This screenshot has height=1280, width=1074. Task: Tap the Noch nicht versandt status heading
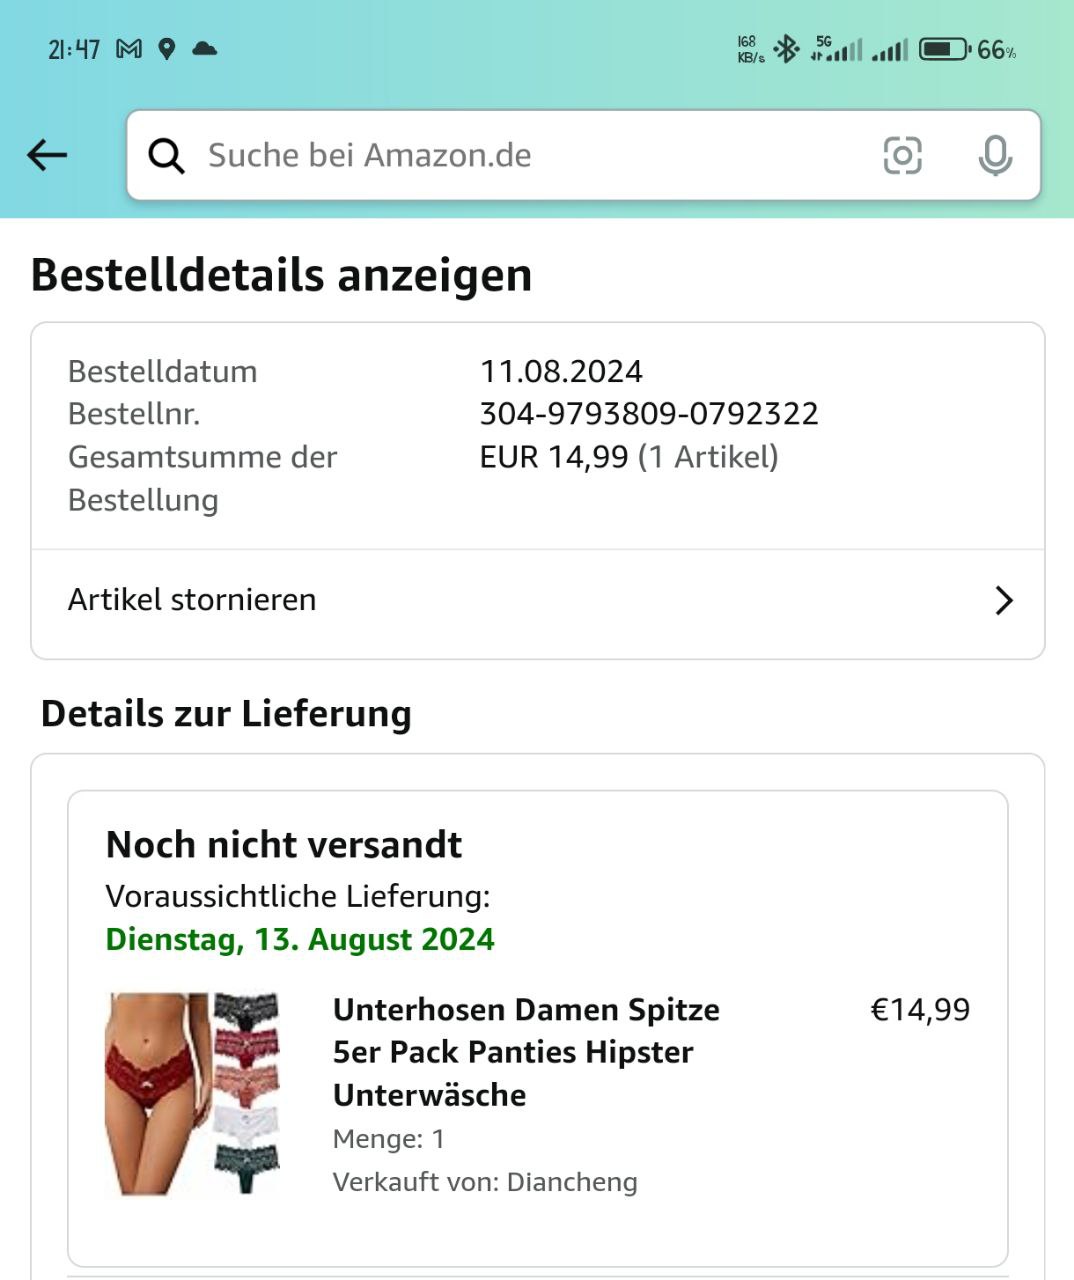284,845
